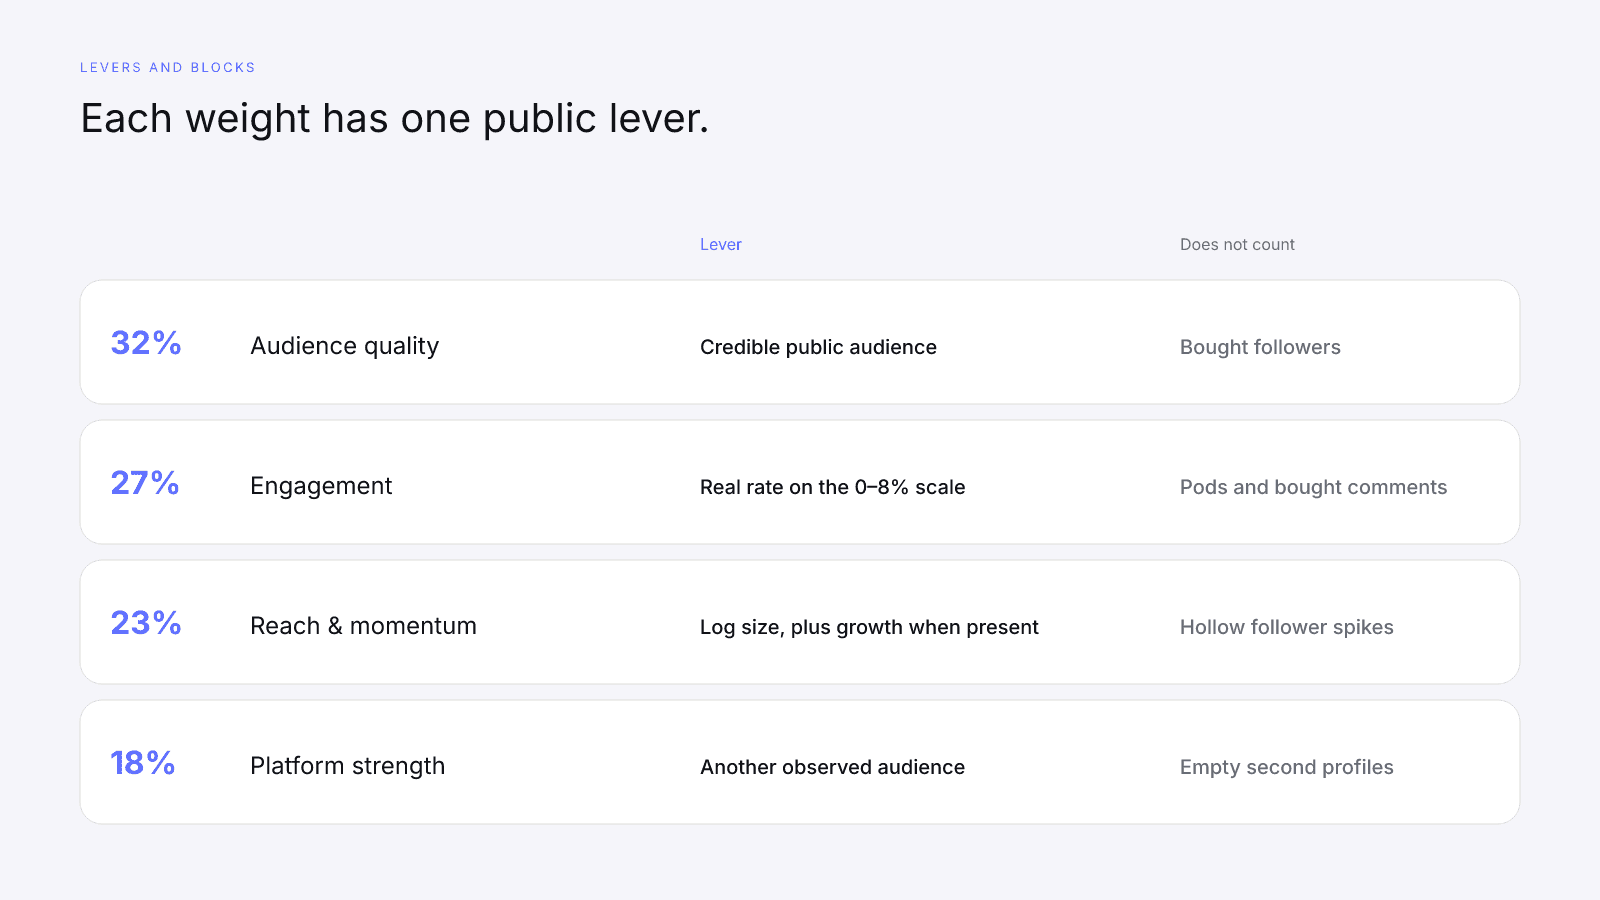
Task: Click 'Pods and bought comments' entry
Action: click(1313, 487)
